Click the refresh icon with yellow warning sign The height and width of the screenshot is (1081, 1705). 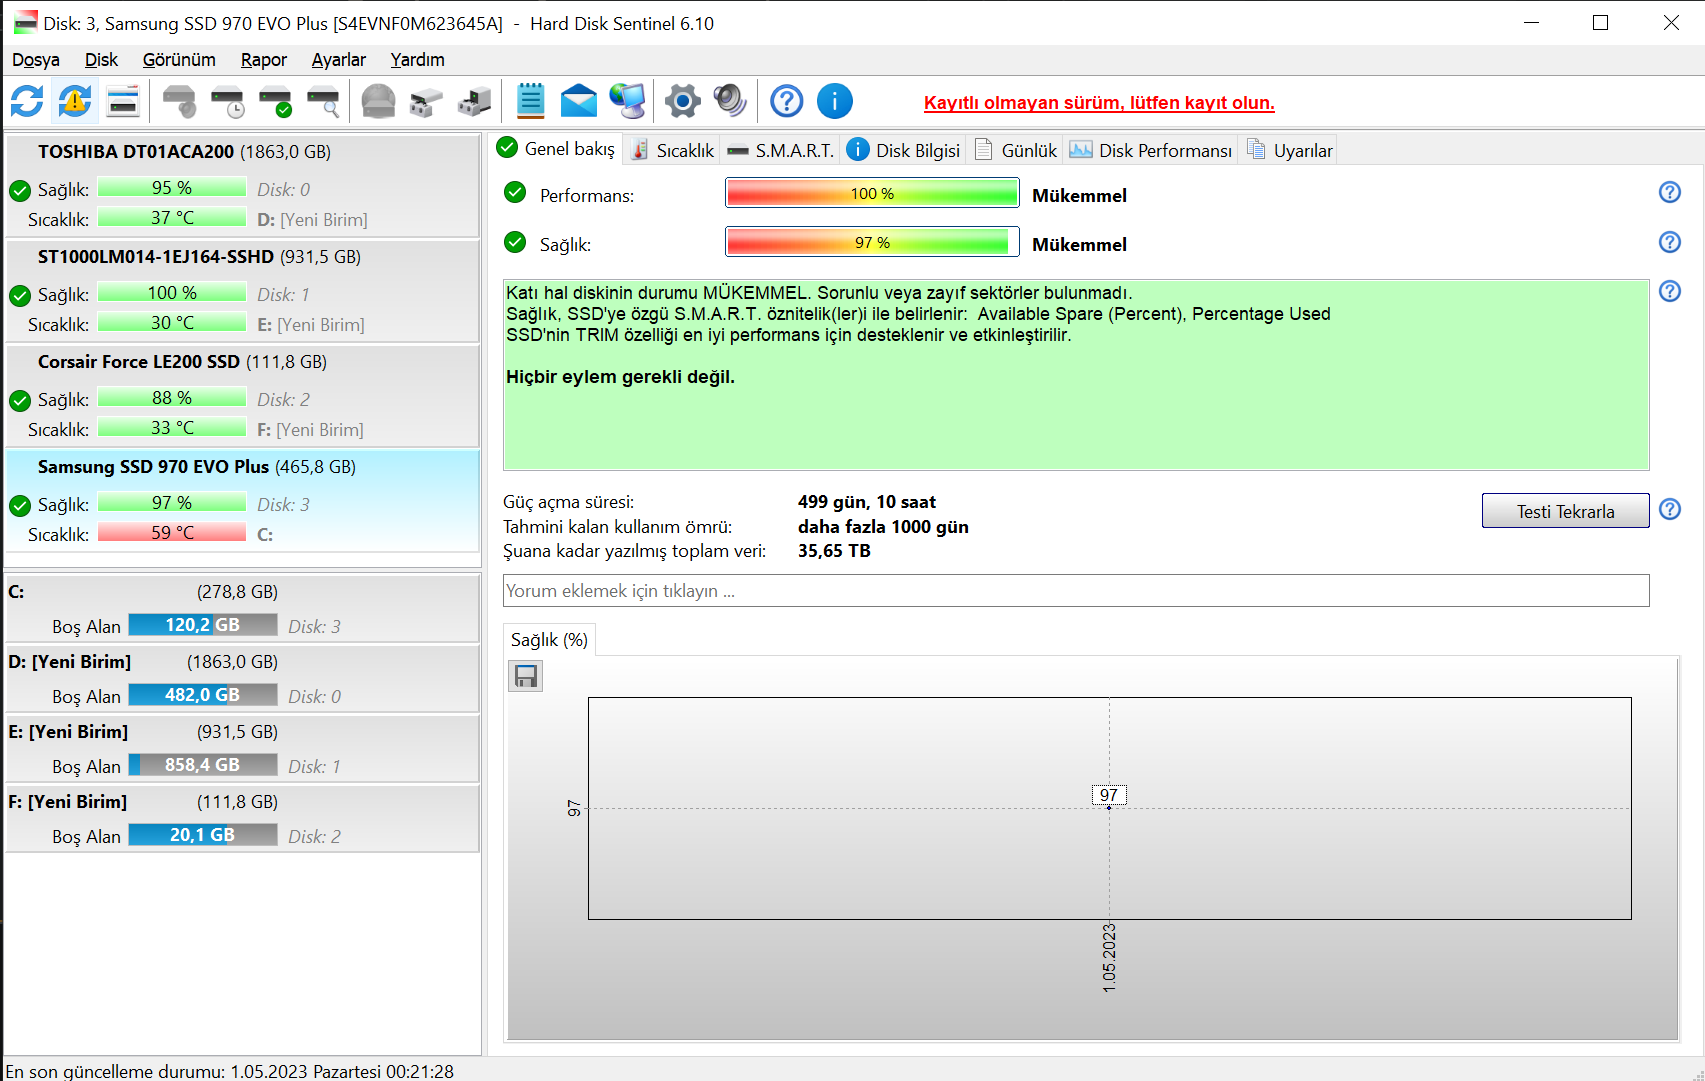(x=75, y=101)
